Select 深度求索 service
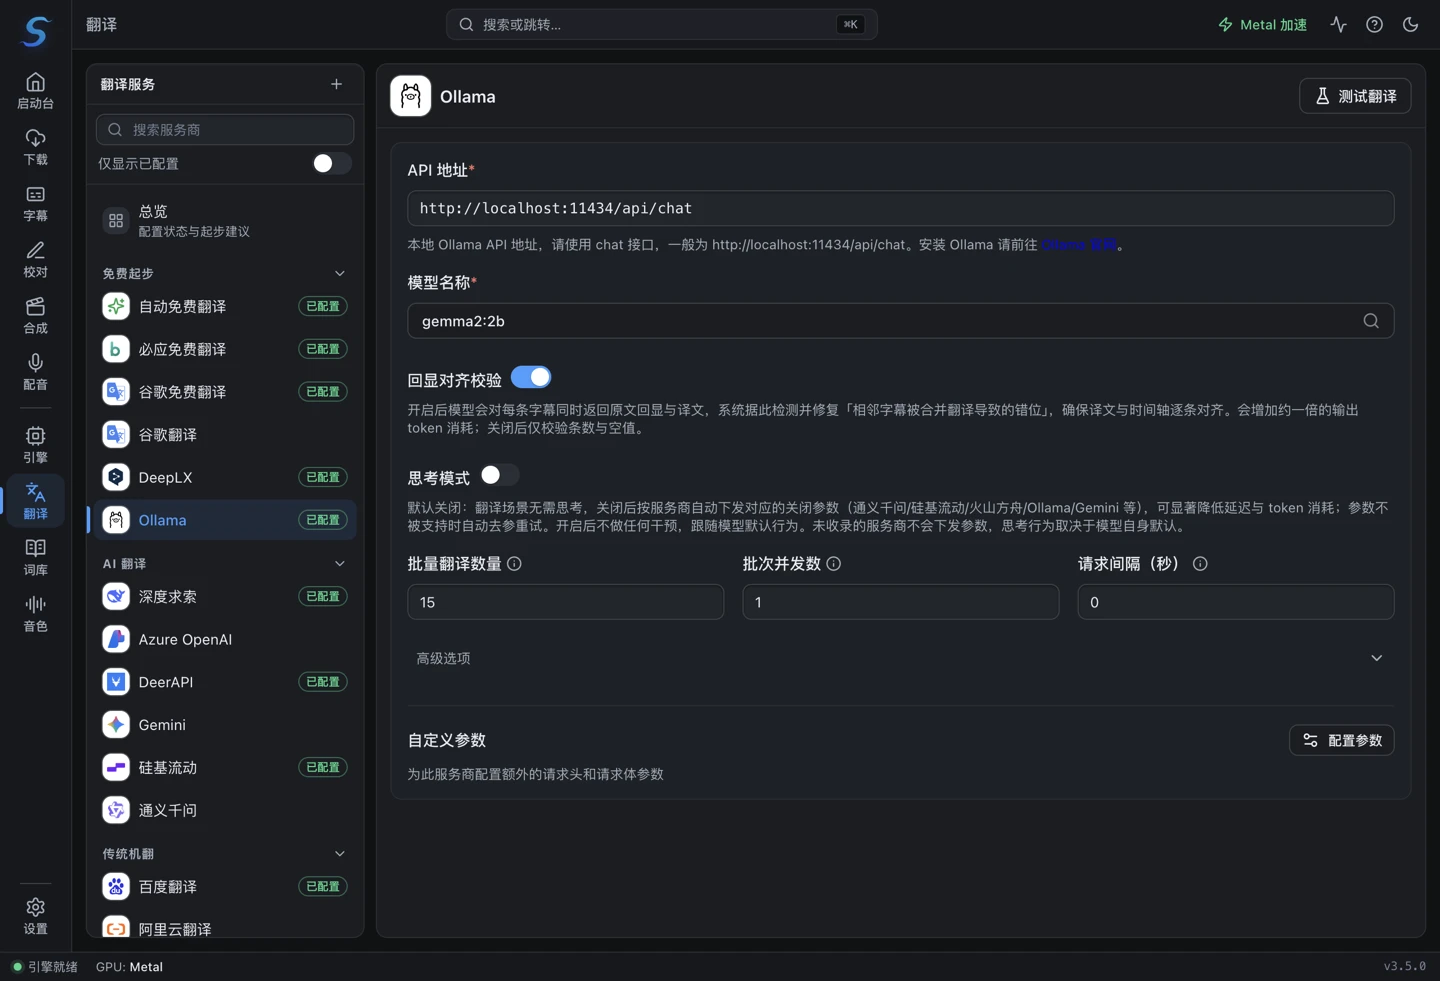This screenshot has height=981, width=1440. tap(225, 596)
